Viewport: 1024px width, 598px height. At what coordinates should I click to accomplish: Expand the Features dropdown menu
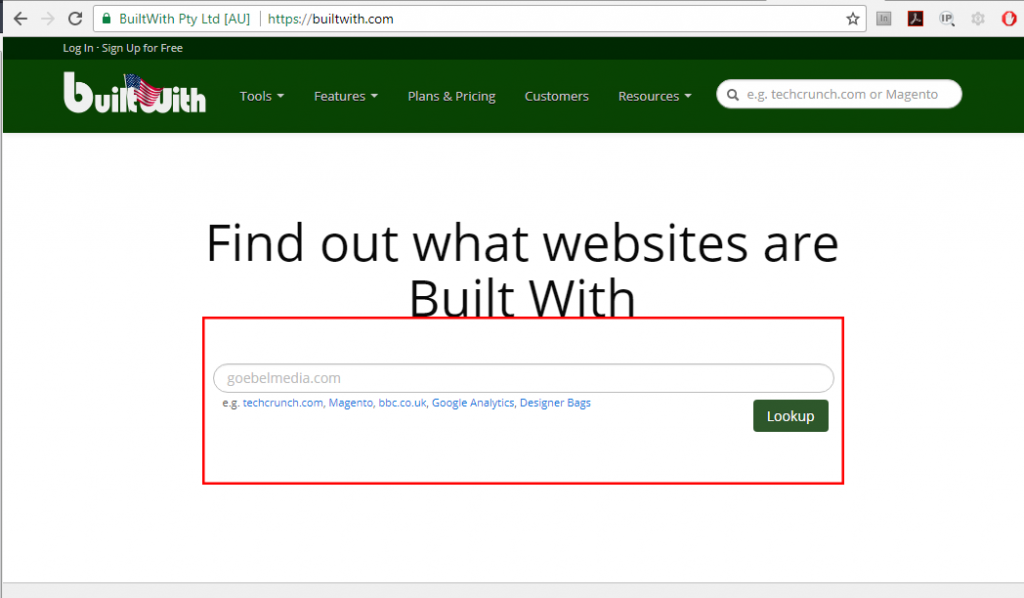pos(345,96)
